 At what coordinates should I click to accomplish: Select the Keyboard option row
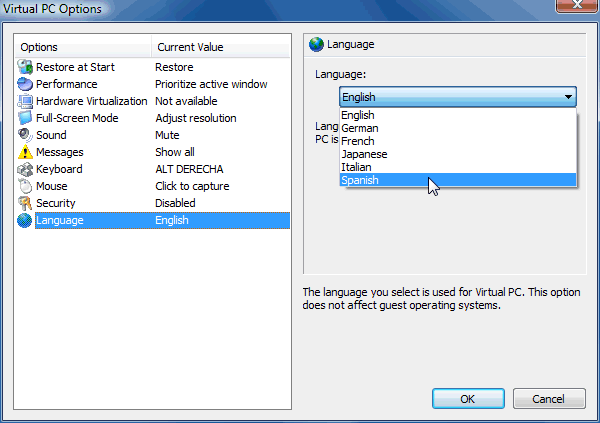click(153, 169)
